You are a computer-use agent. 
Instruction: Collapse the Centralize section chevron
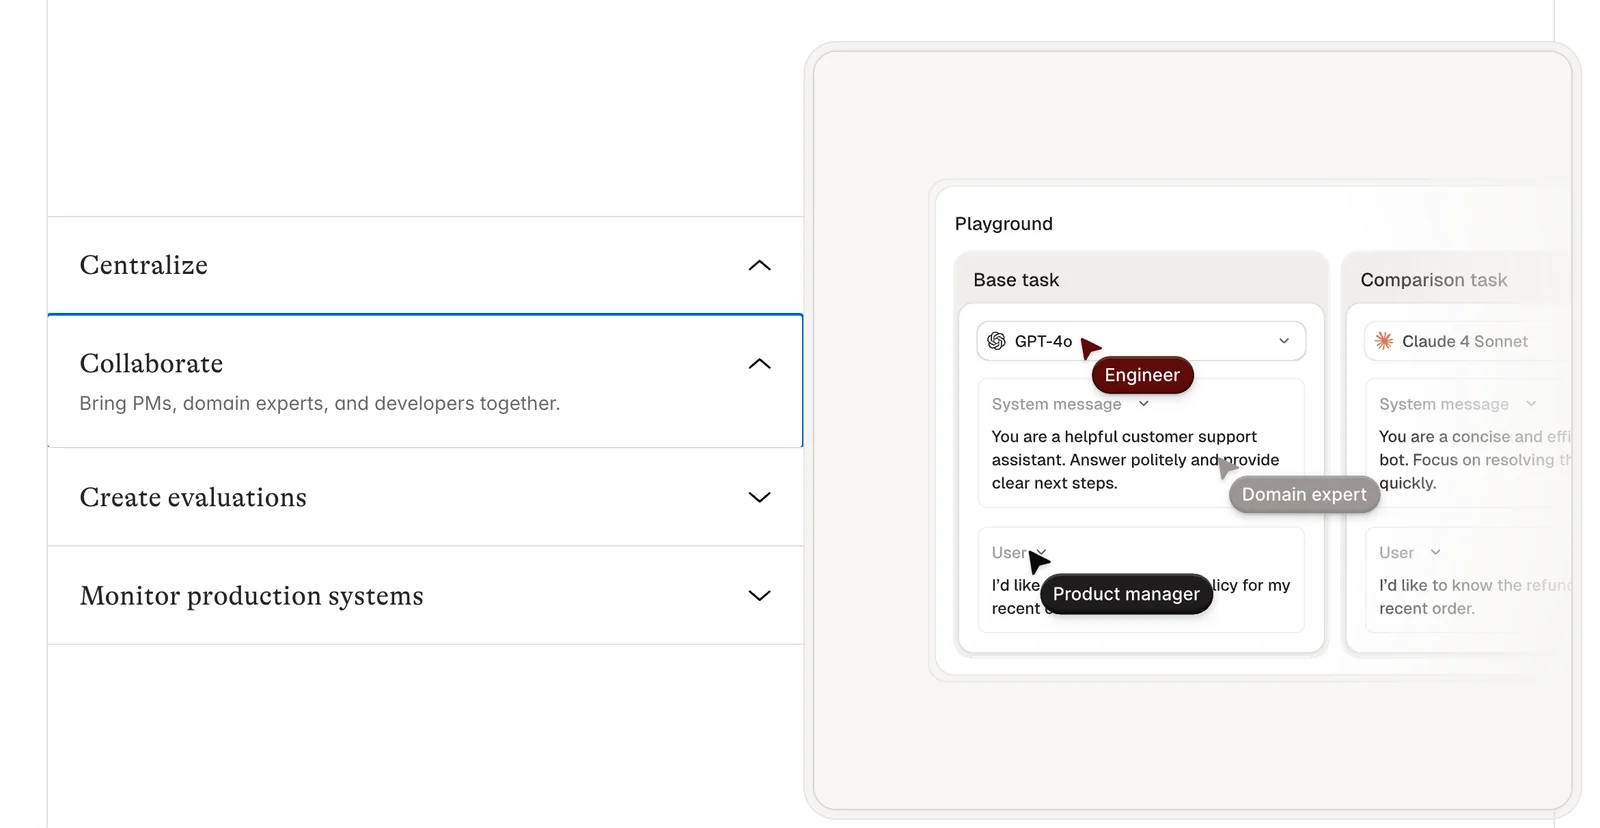pyautogui.click(x=759, y=265)
